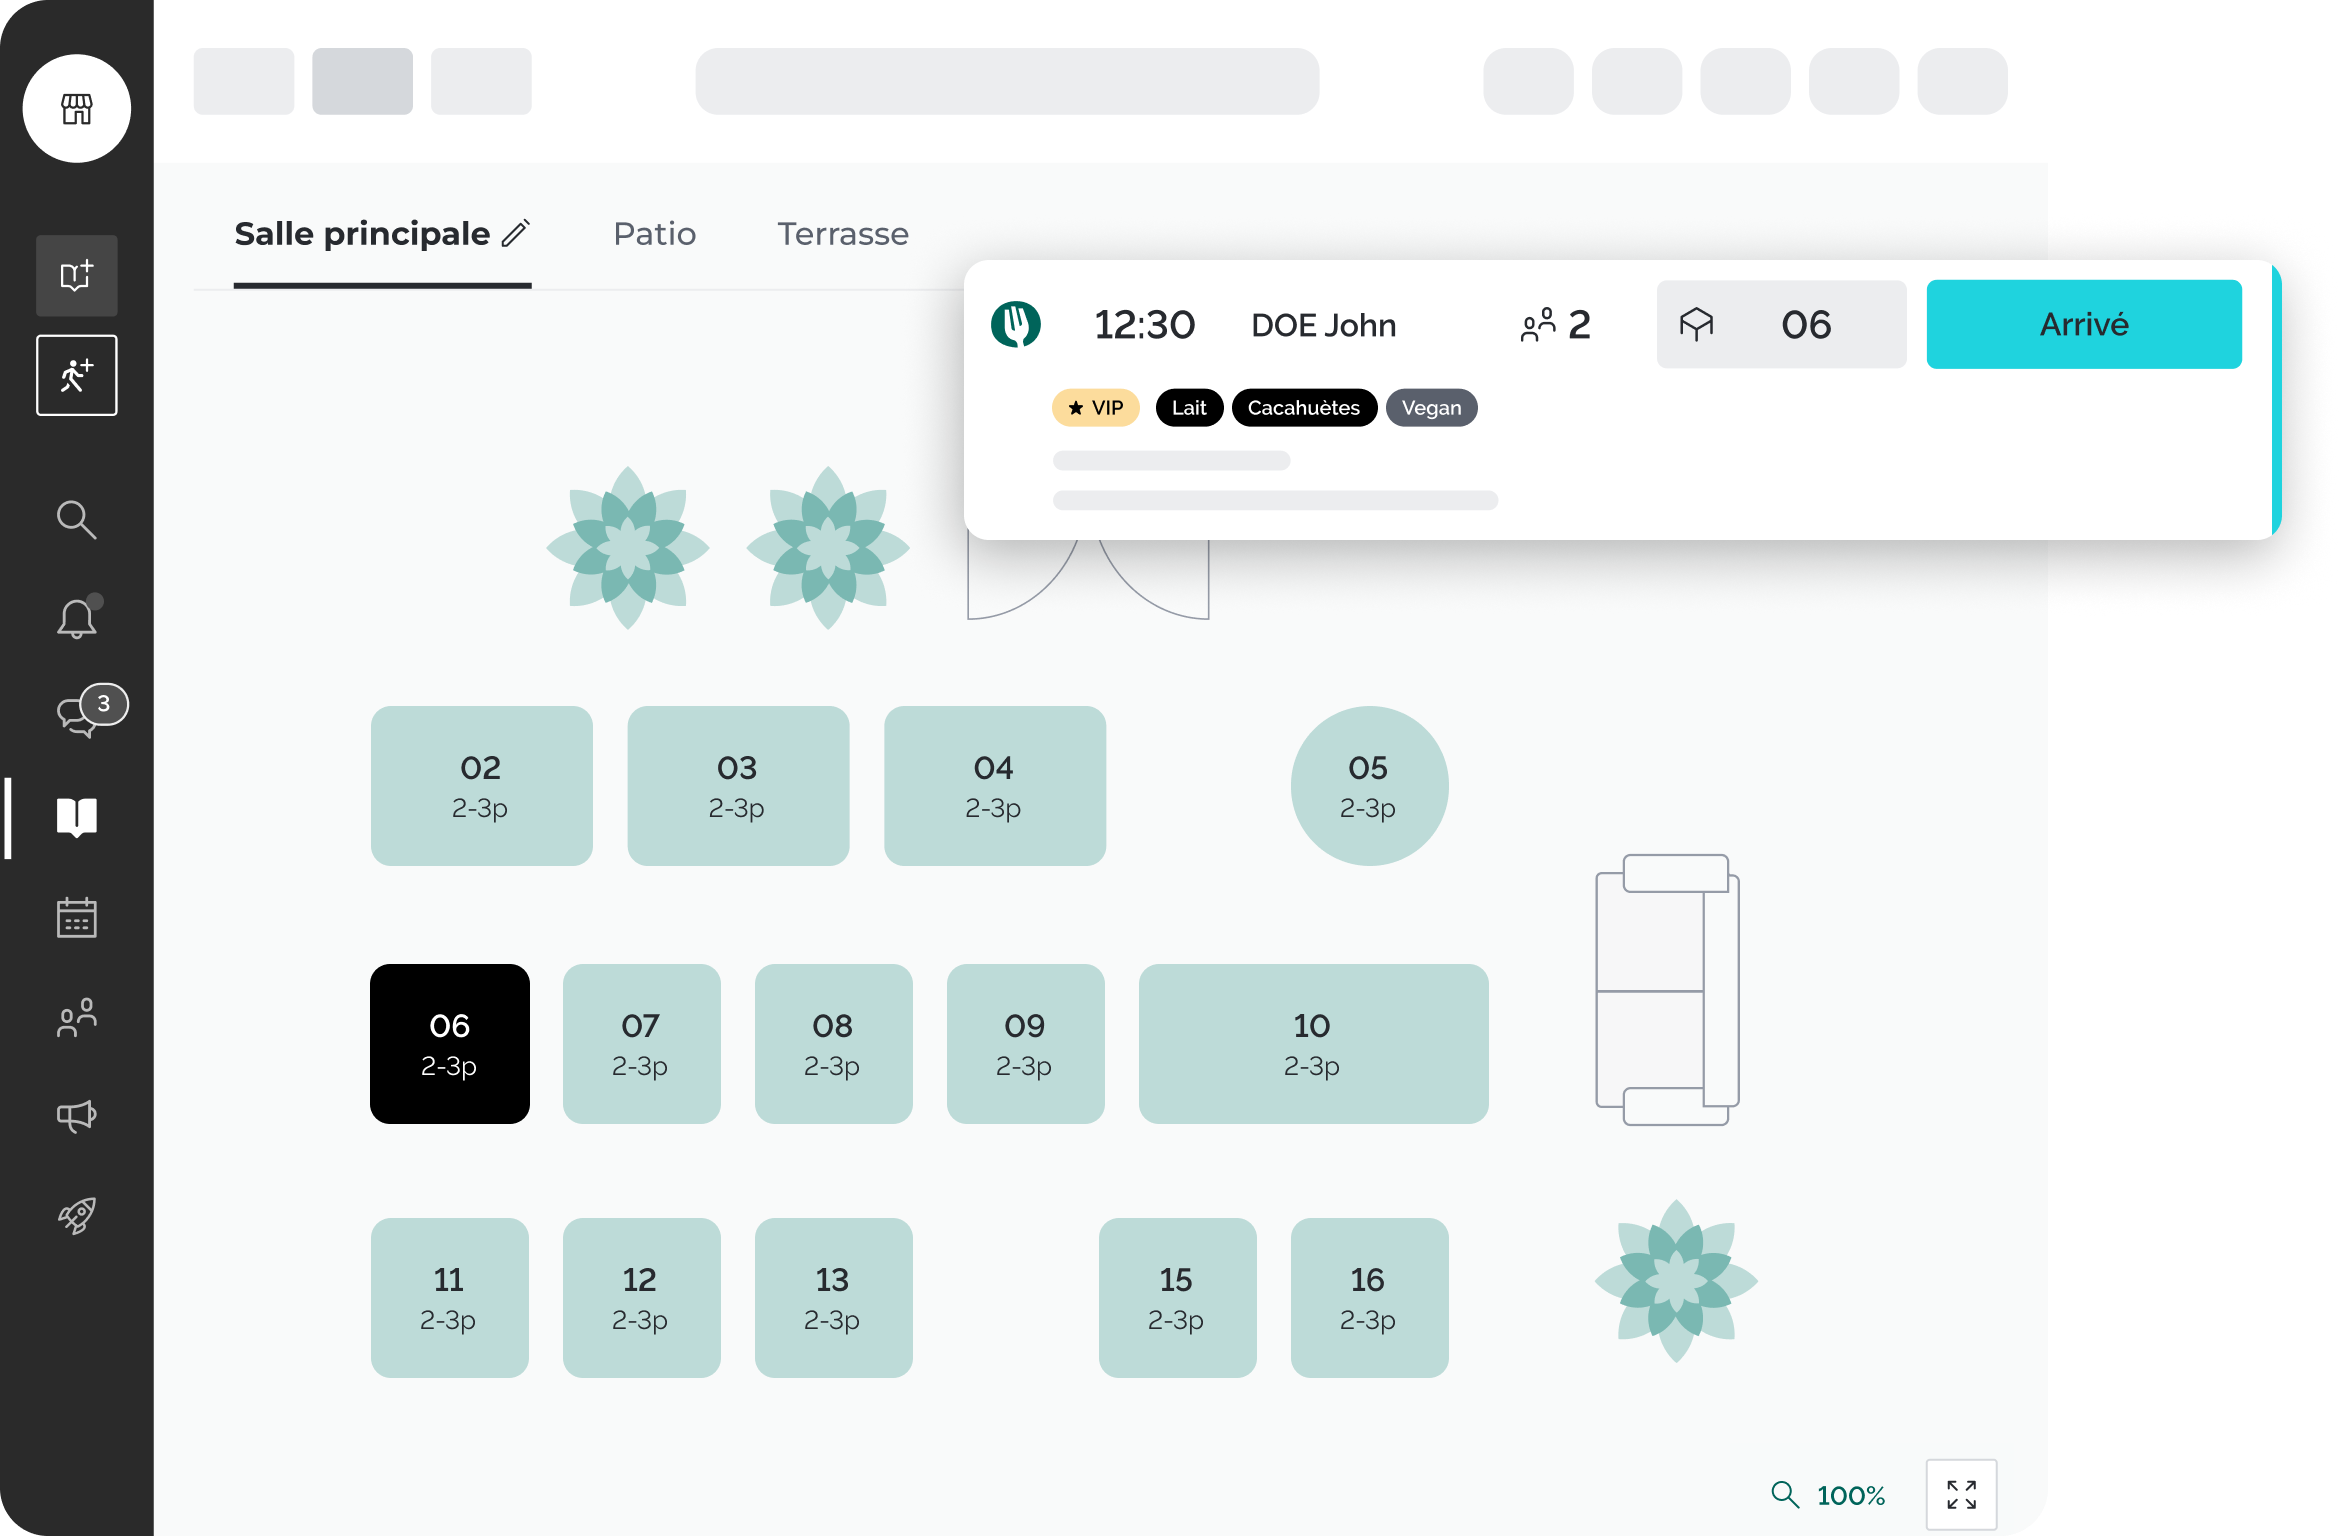Viewport: 2340px width, 1536px height.
Task: Open announcements via the megaphone icon
Action: tap(77, 1116)
